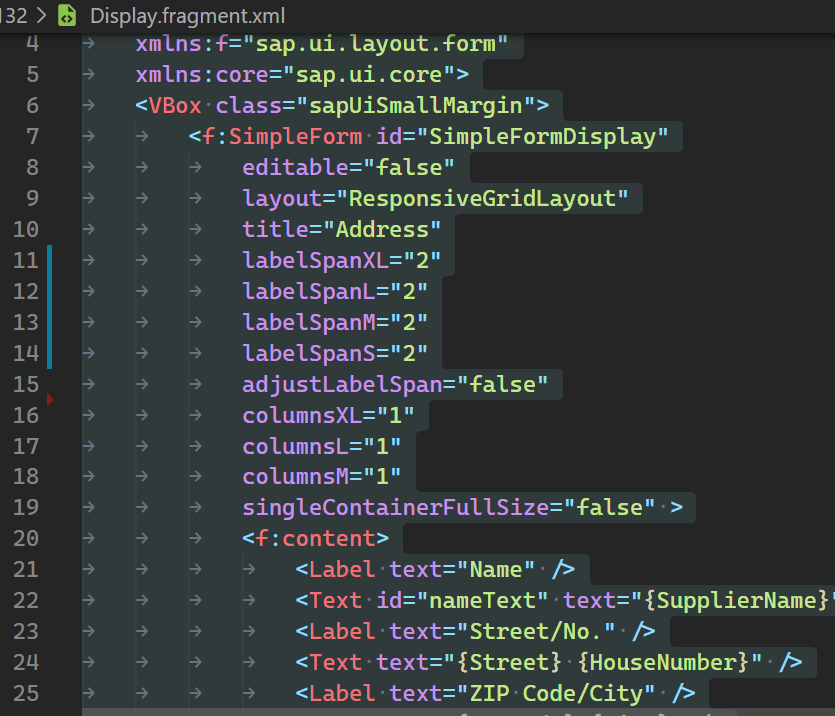Click the labelSpanS attribute
This screenshot has width=835, height=716.
point(309,353)
